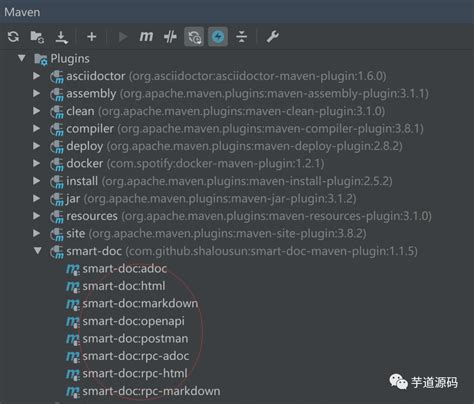Select the smart-doc:markdown goal

coord(140,303)
